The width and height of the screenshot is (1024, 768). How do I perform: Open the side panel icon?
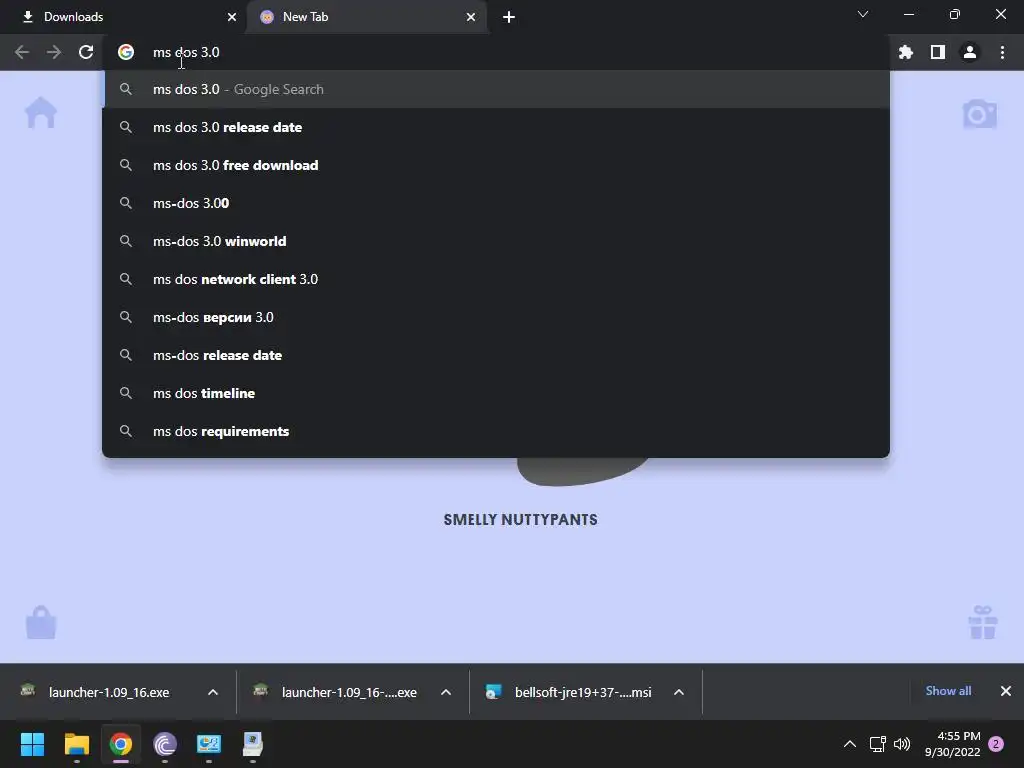click(937, 52)
